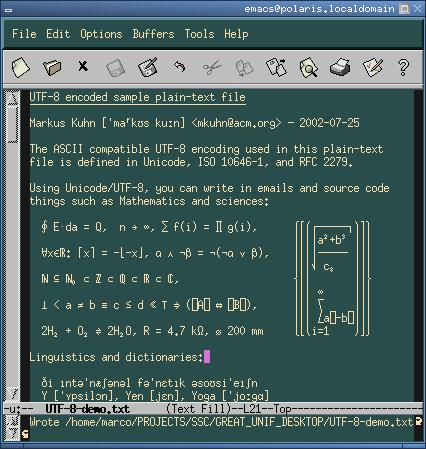Viewport: 426px width, 449px height.
Task: Undo last change with arrow icon
Action: click(x=180, y=66)
